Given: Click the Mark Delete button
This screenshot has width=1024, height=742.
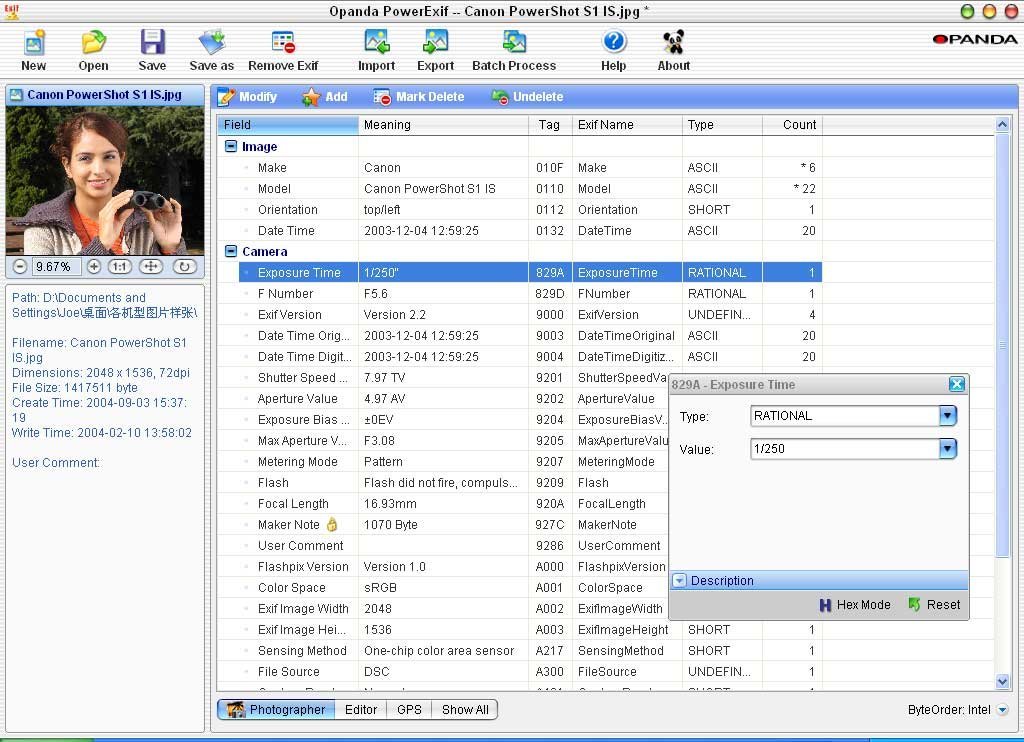Looking at the screenshot, I should [x=419, y=97].
